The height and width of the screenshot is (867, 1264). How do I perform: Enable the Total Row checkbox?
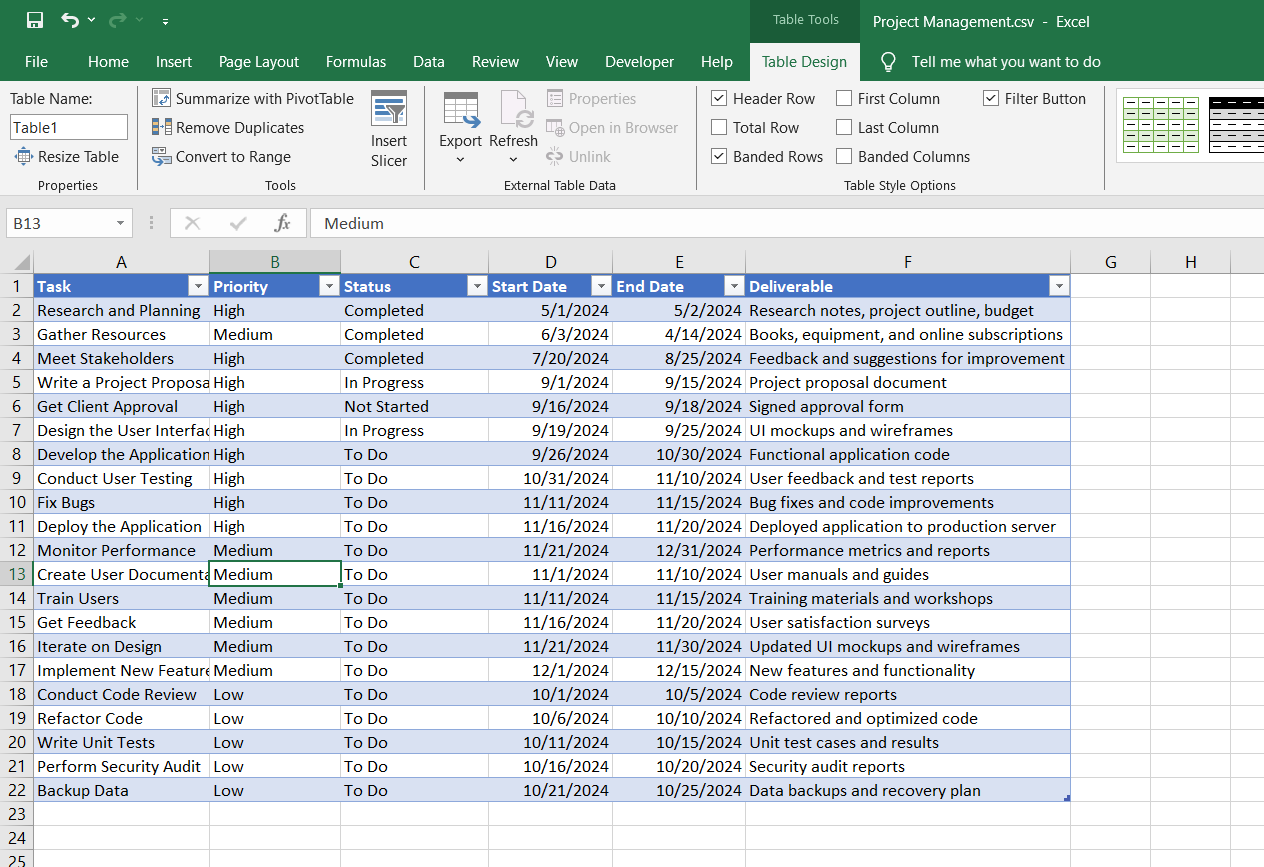coord(719,127)
